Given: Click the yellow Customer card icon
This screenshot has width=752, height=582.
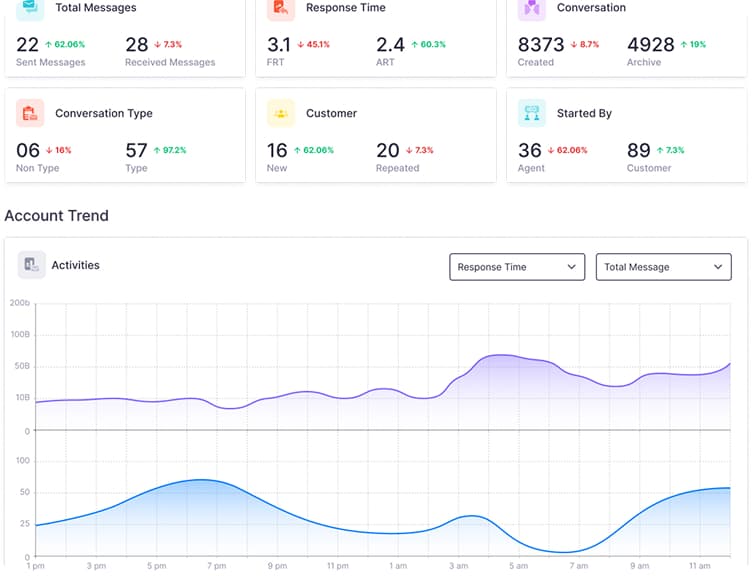Looking at the screenshot, I should tap(281, 114).
